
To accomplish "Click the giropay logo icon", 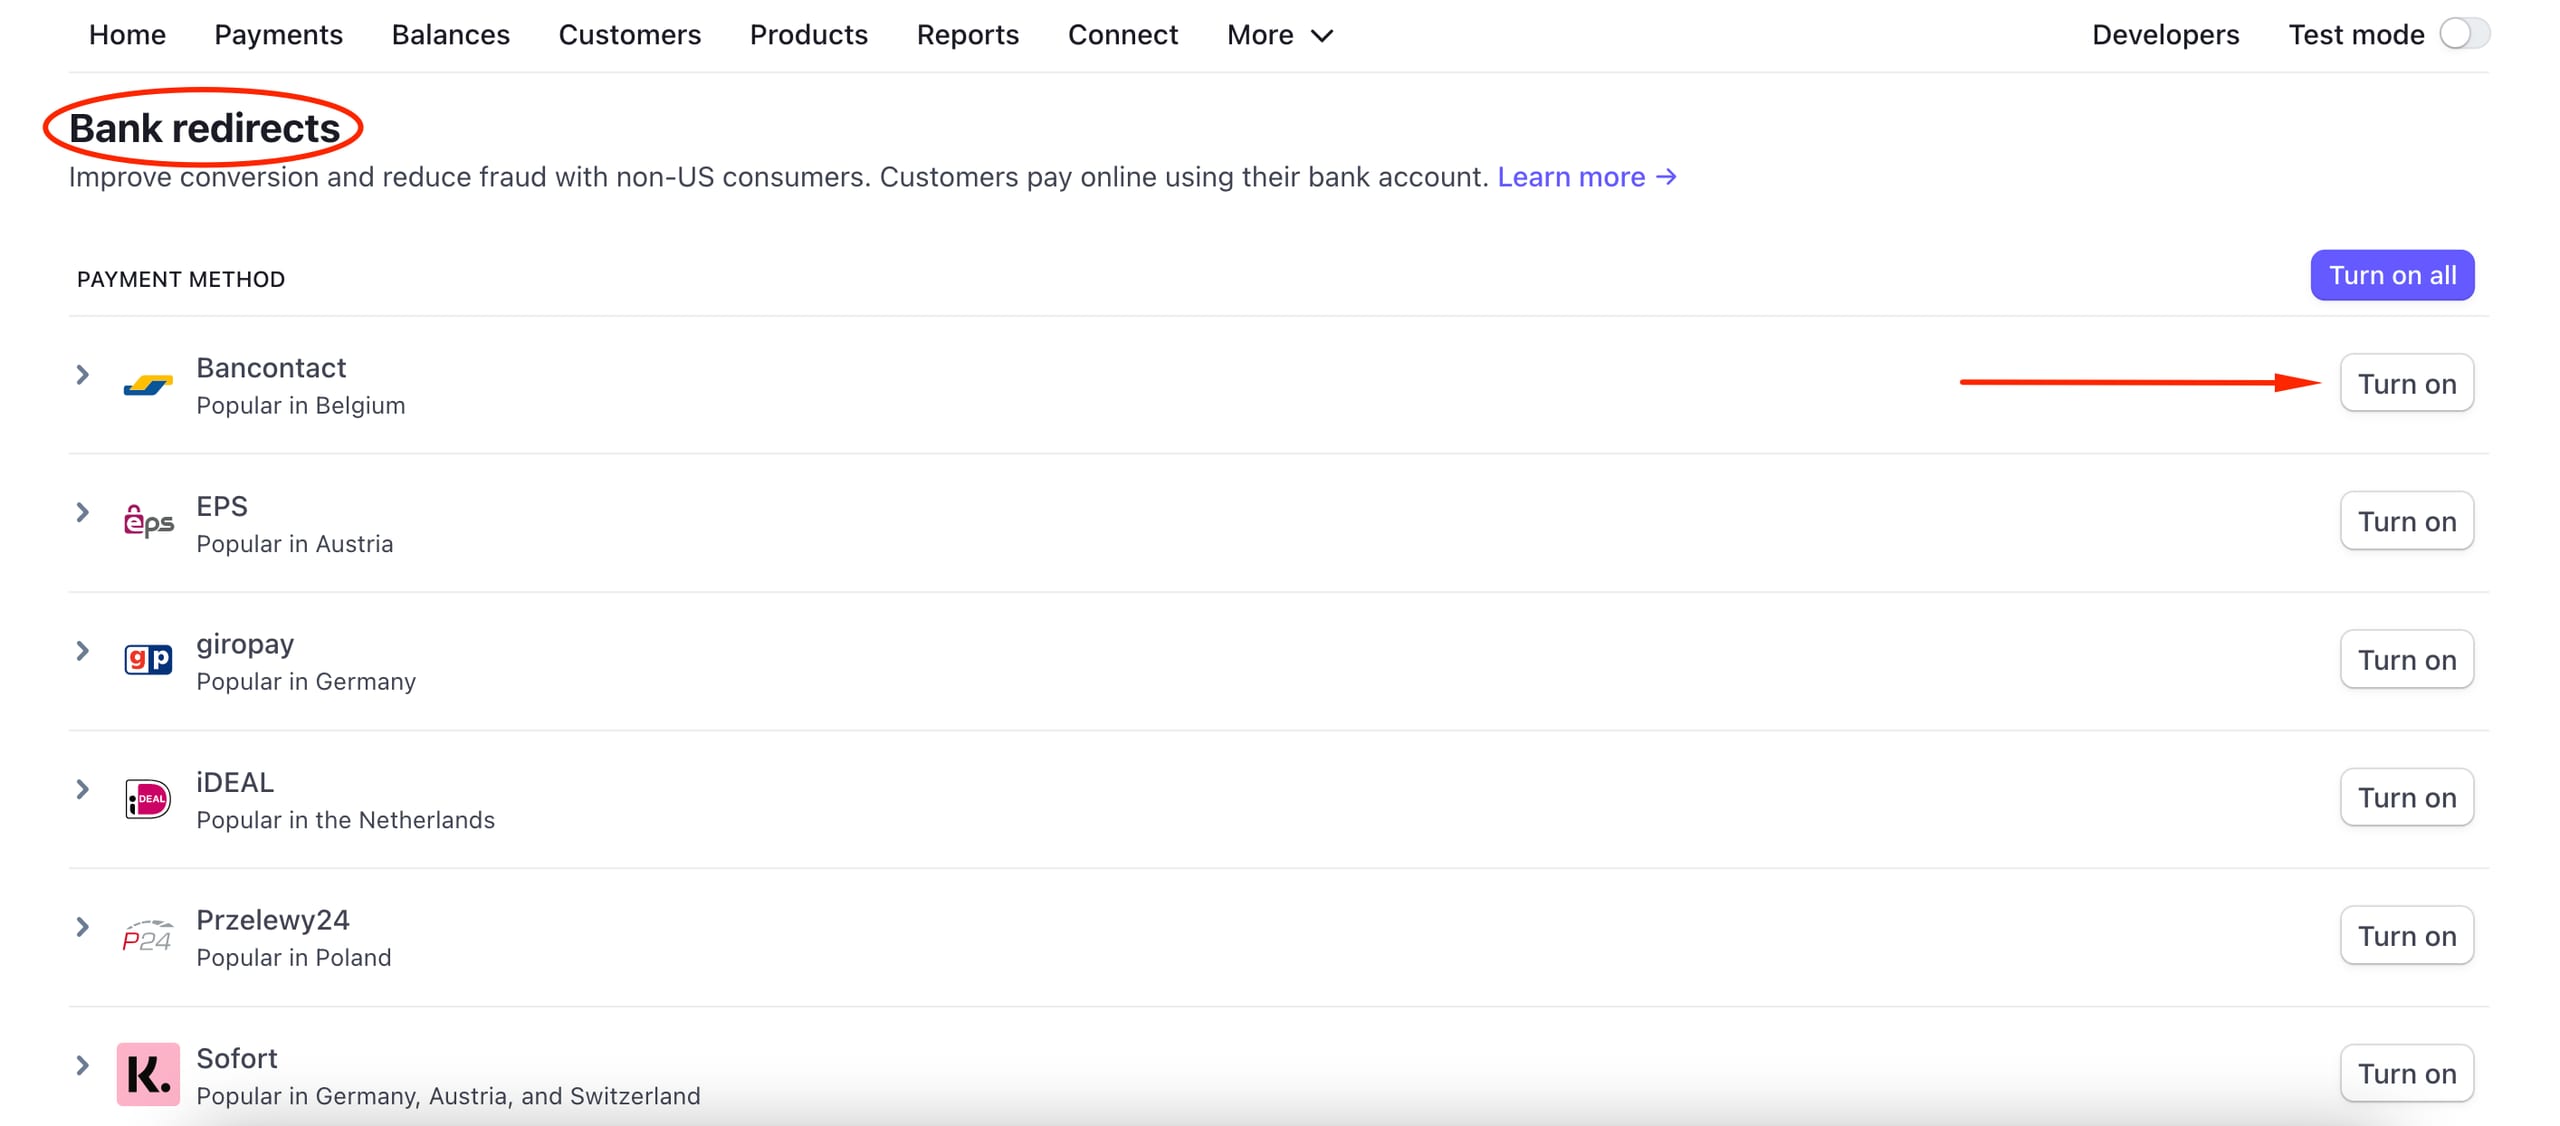I will [147, 660].
